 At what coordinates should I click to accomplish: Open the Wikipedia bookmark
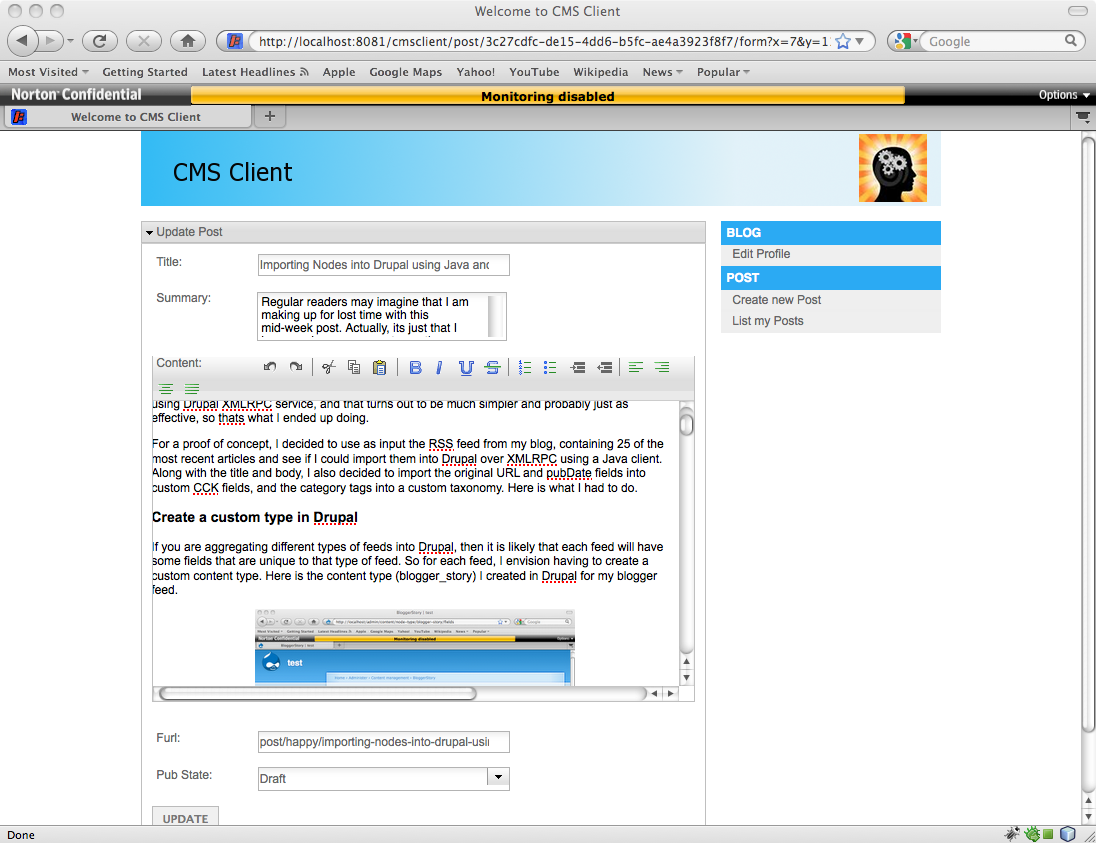click(600, 72)
